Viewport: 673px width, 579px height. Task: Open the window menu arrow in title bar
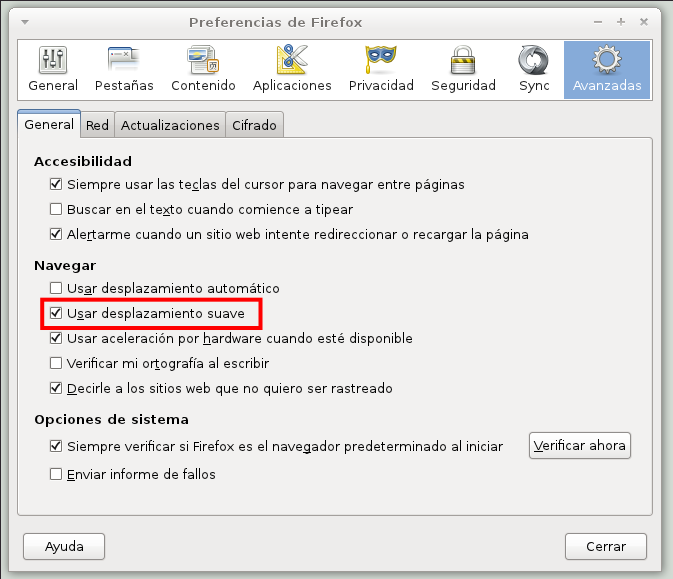coord(25,22)
